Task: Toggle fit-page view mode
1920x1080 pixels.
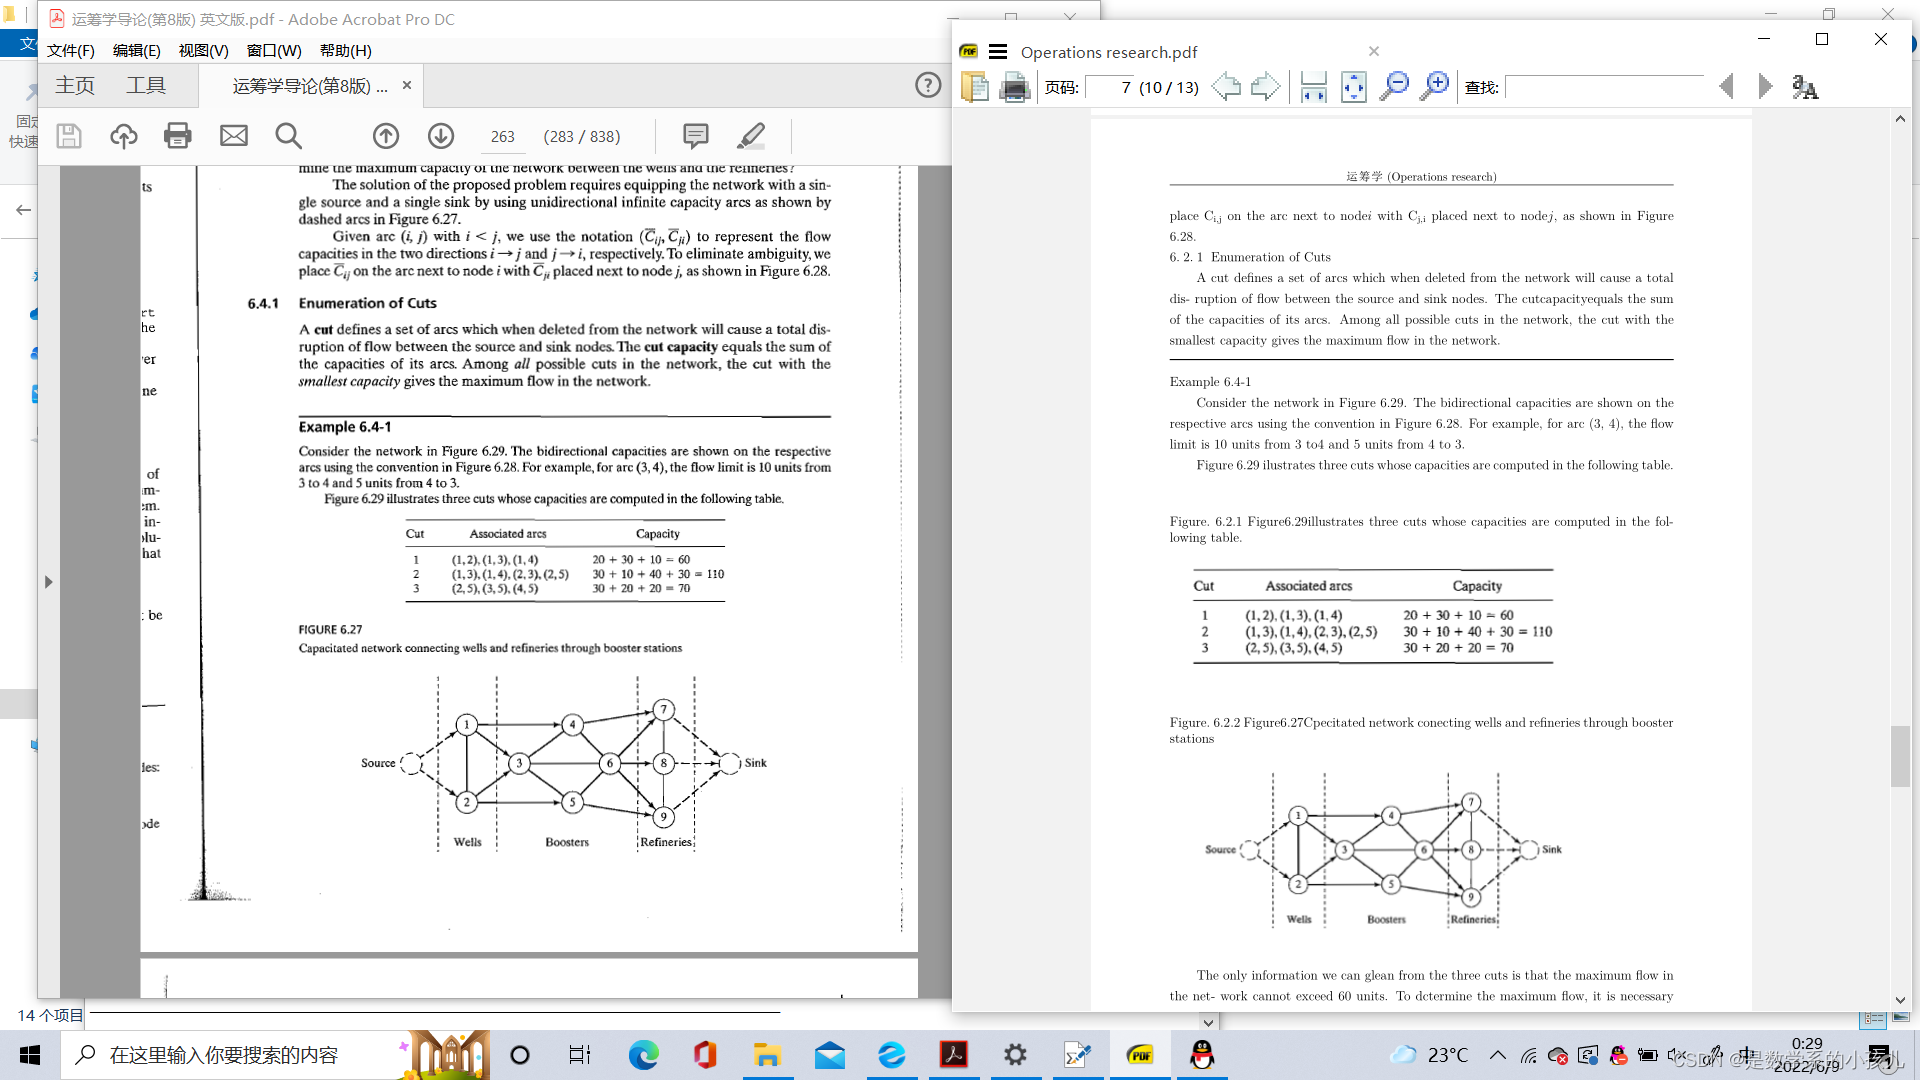Action: 1354,87
